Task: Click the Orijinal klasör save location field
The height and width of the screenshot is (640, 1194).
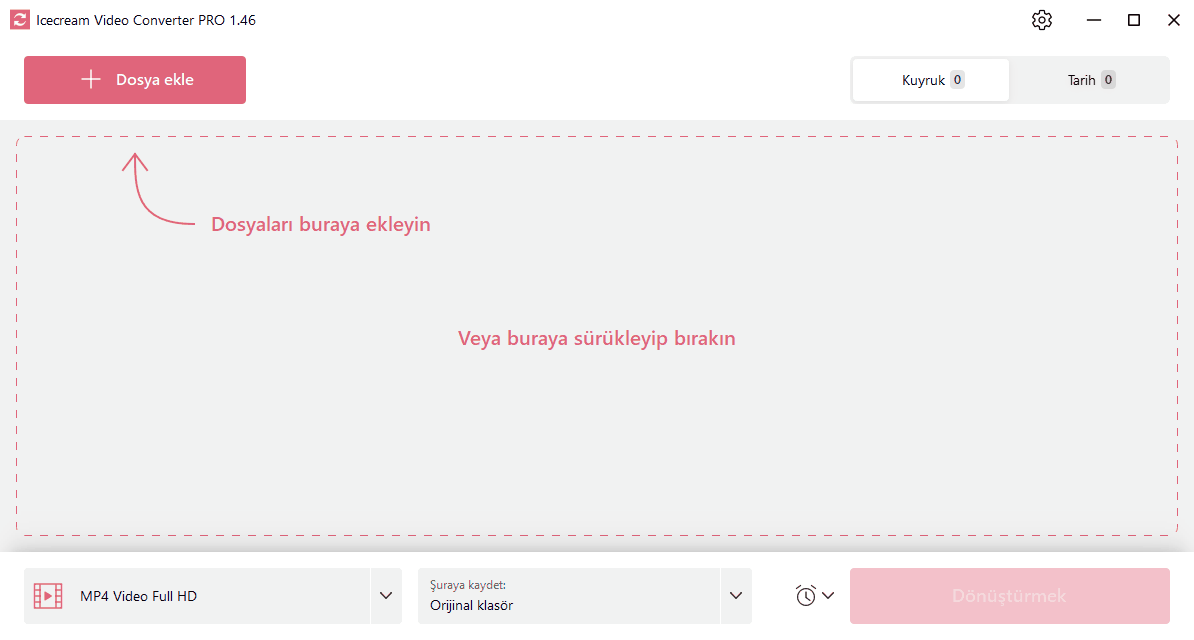Action: click(569, 596)
